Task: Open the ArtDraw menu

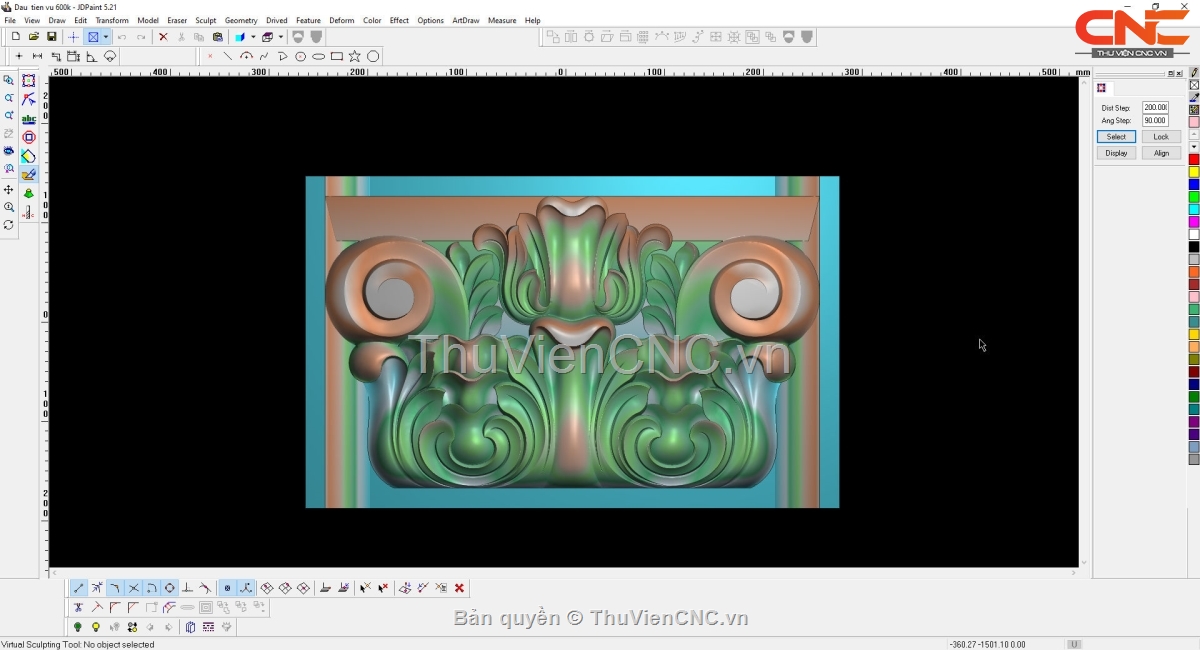Action: tap(465, 20)
